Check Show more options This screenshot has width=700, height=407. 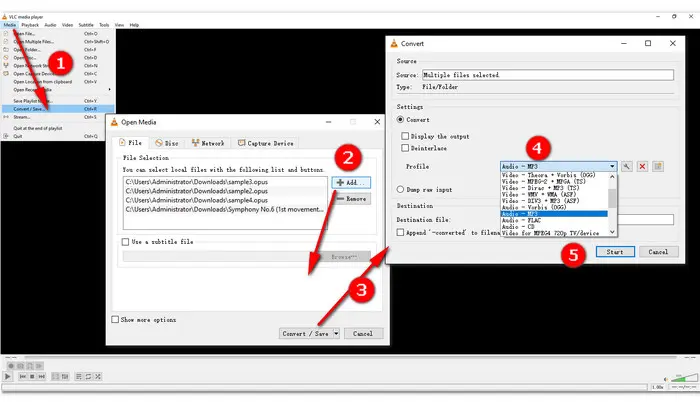coord(115,320)
